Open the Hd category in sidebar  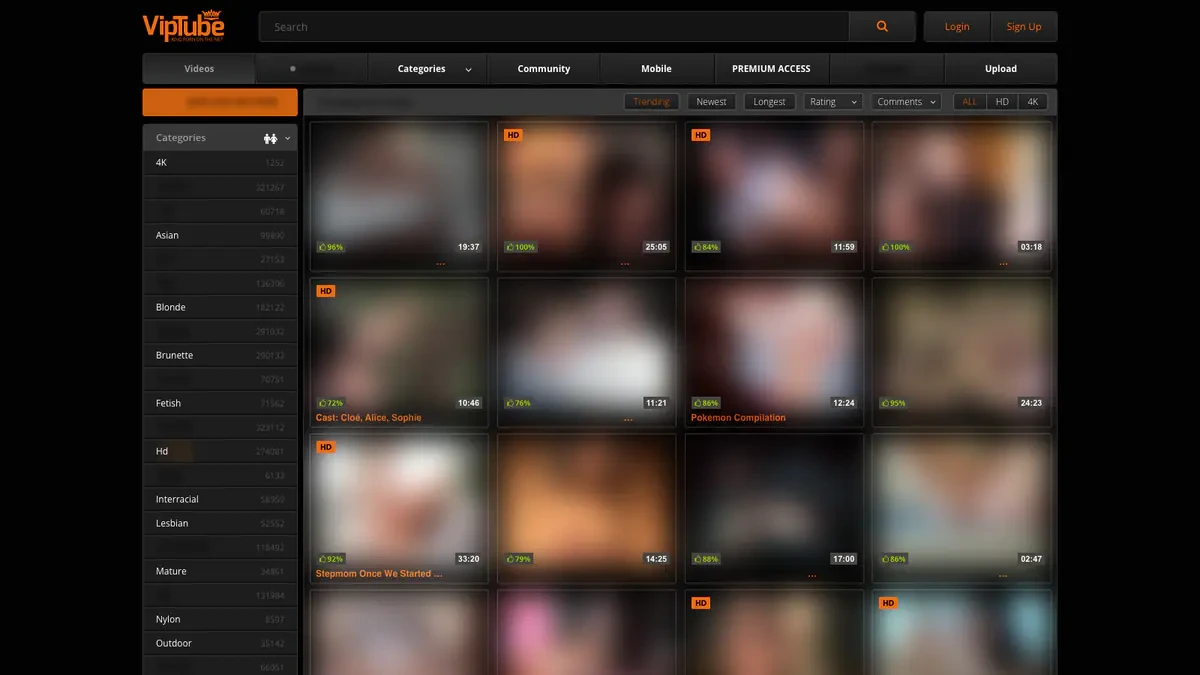pyautogui.click(x=220, y=451)
